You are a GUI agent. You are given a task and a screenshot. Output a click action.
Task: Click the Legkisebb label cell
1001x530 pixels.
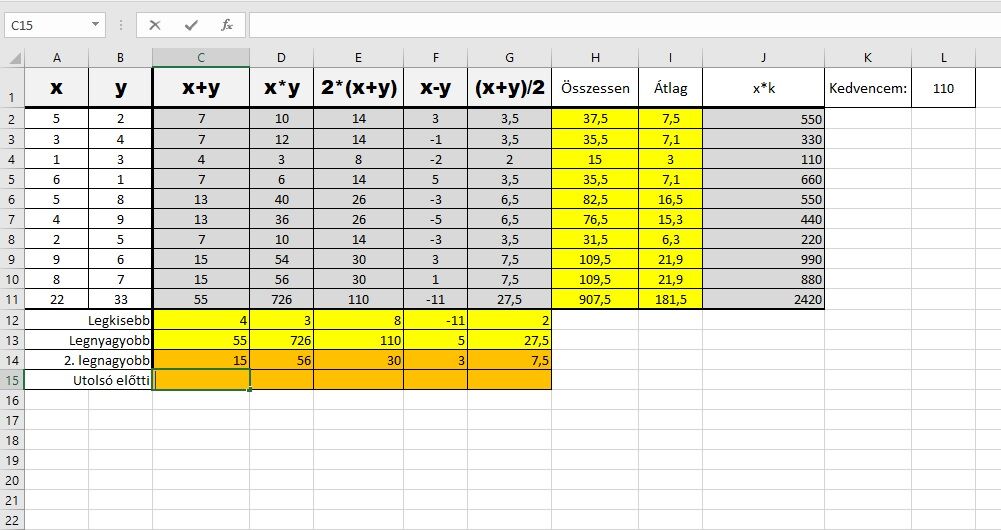[x=88, y=320]
